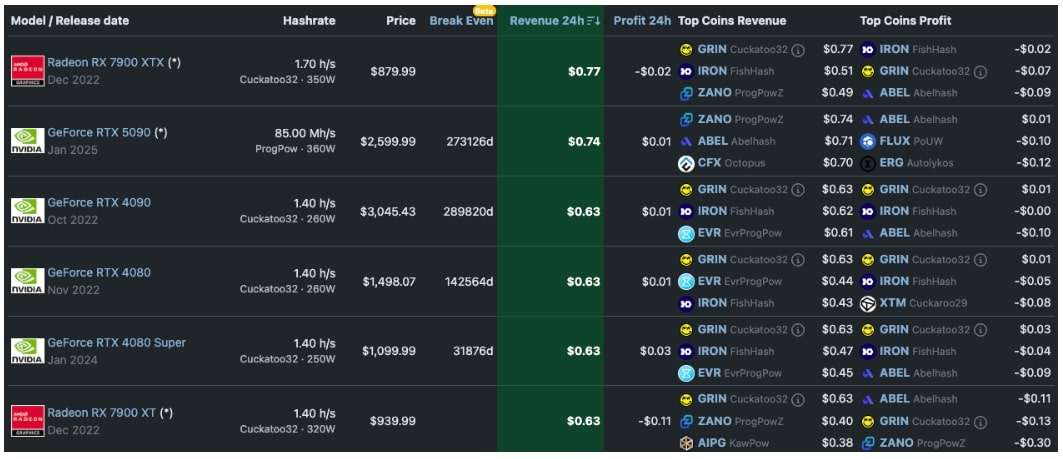This screenshot has width=1063, height=459.
Task: Click the $1,099.99 price cell
Action: point(389,351)
